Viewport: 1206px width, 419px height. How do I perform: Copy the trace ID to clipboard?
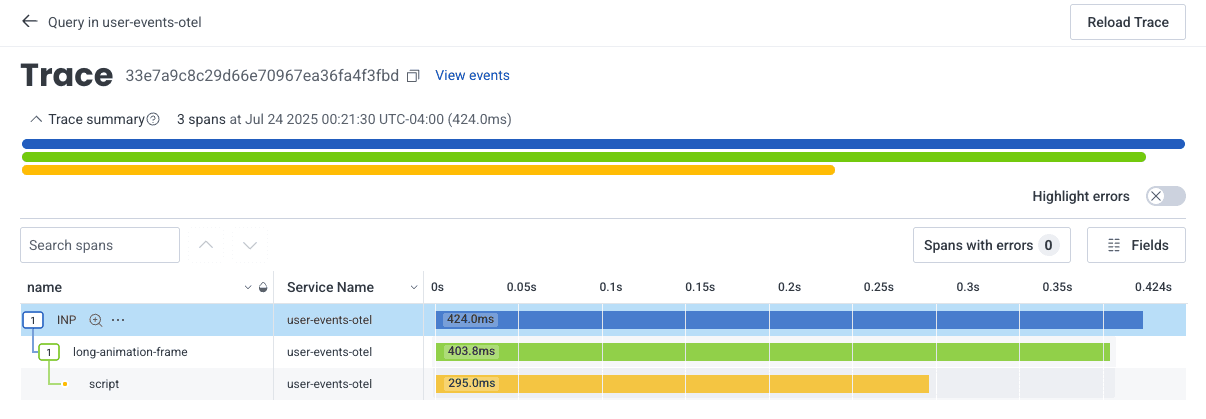[413, 76]
